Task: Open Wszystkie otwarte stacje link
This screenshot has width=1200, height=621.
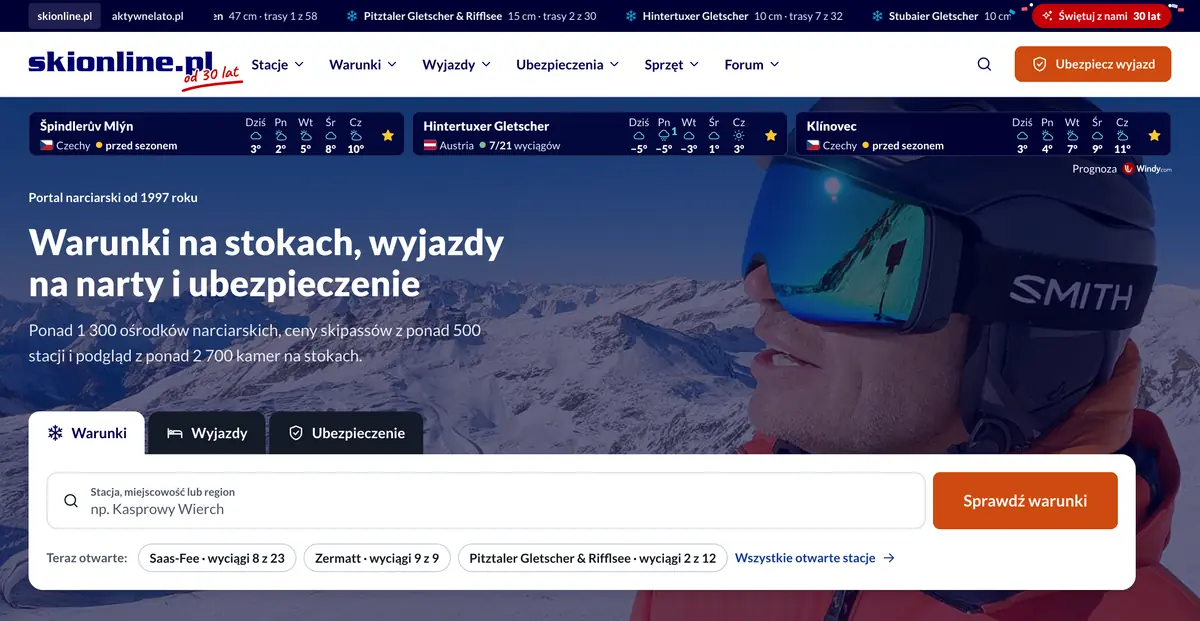Action: point(815,558)
